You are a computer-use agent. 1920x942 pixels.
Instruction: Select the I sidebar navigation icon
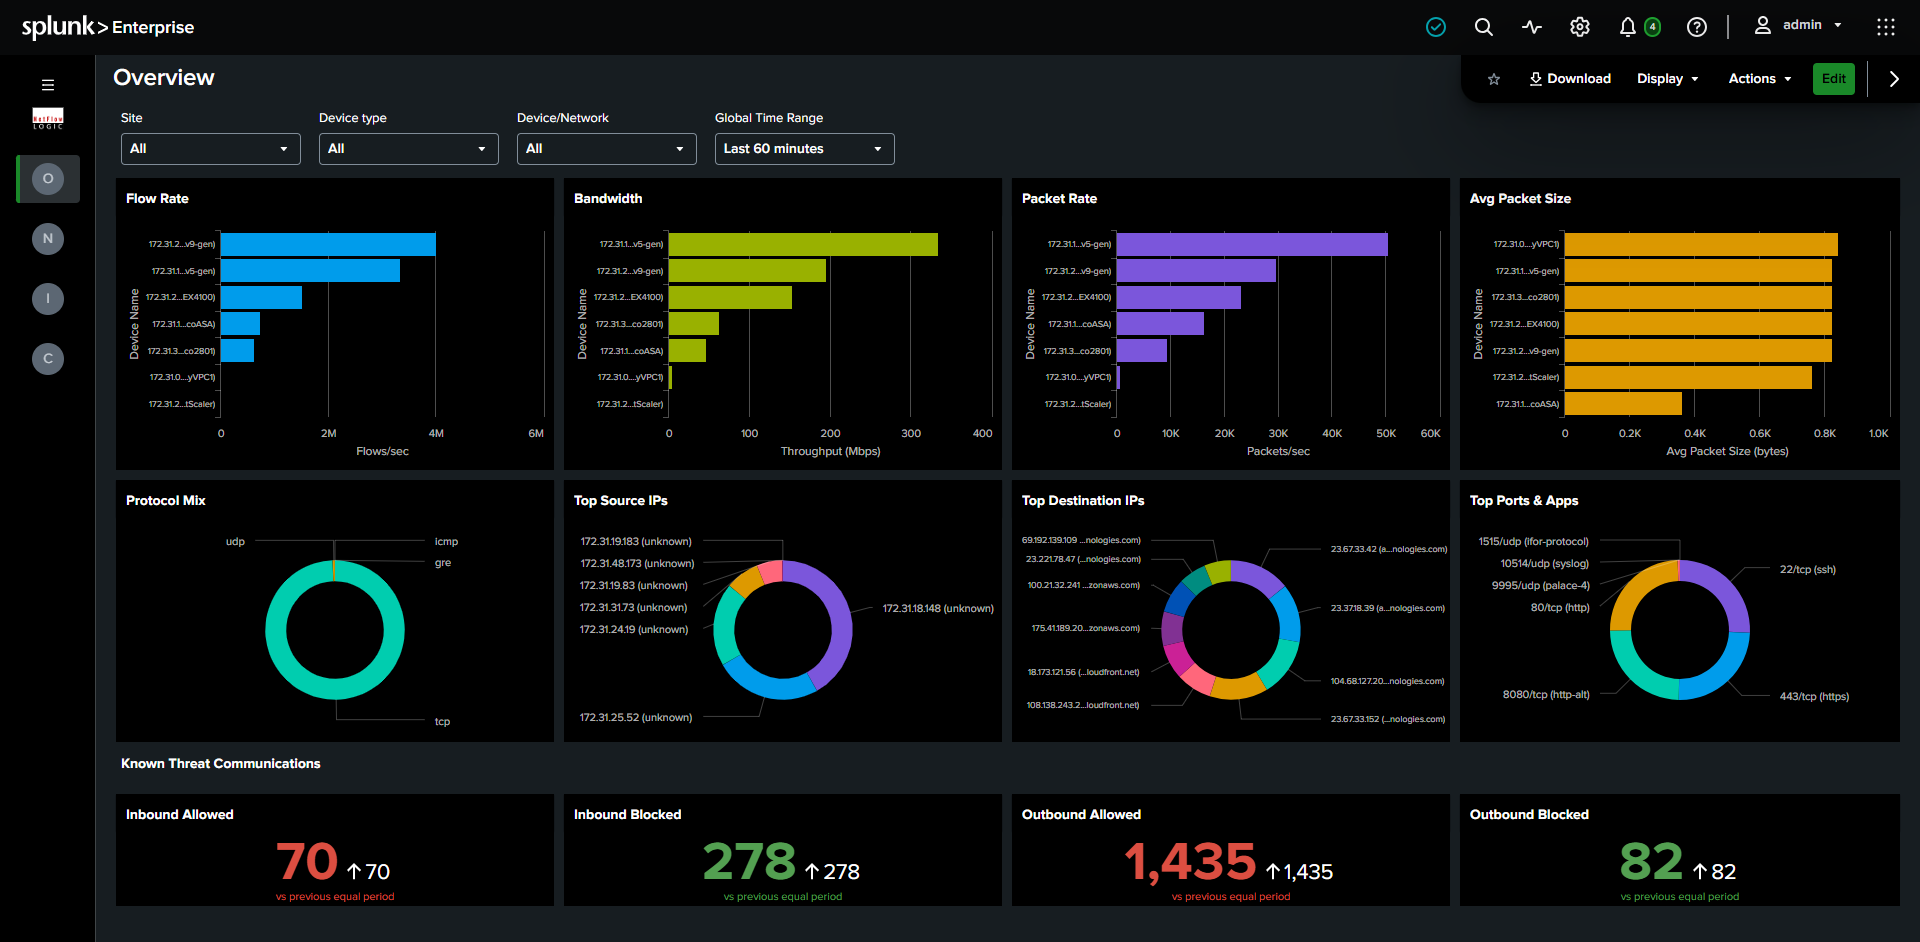point(48,299)
